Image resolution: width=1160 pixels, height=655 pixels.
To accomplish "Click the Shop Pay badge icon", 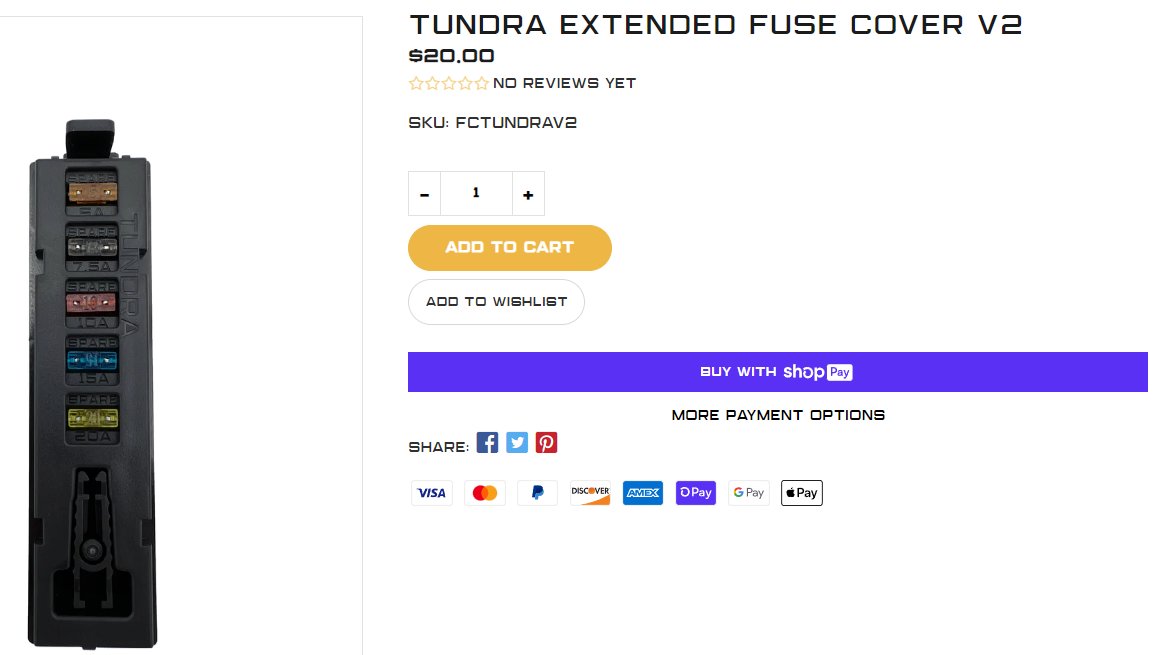I will pos(695,493).
